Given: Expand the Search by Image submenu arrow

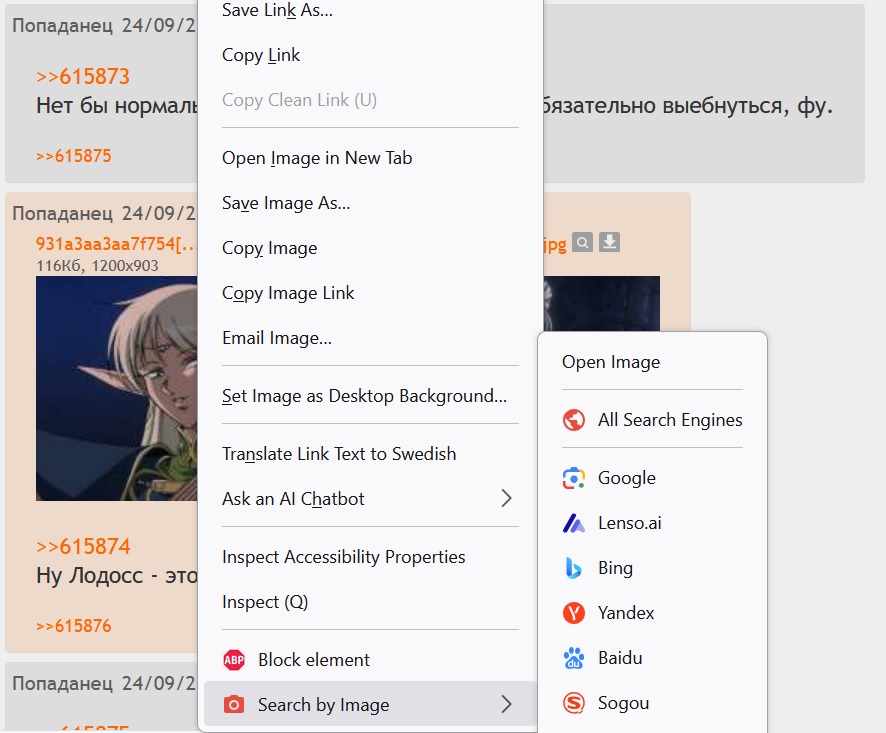Looking at the screenshot, I should pyautogui.click(x=506, y=704).
